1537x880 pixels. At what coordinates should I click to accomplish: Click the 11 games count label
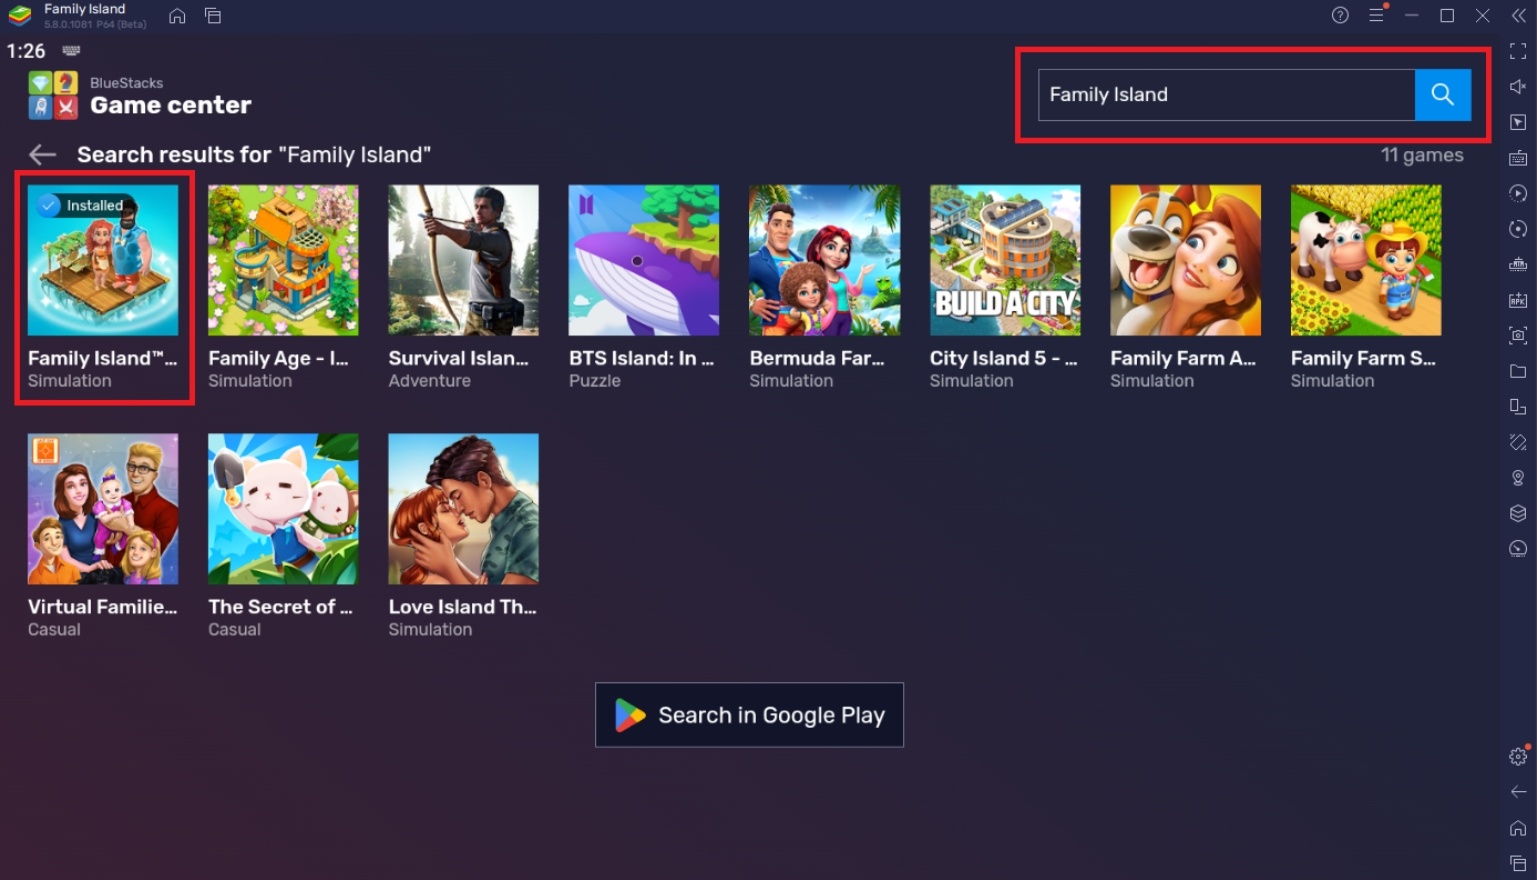1422,155
